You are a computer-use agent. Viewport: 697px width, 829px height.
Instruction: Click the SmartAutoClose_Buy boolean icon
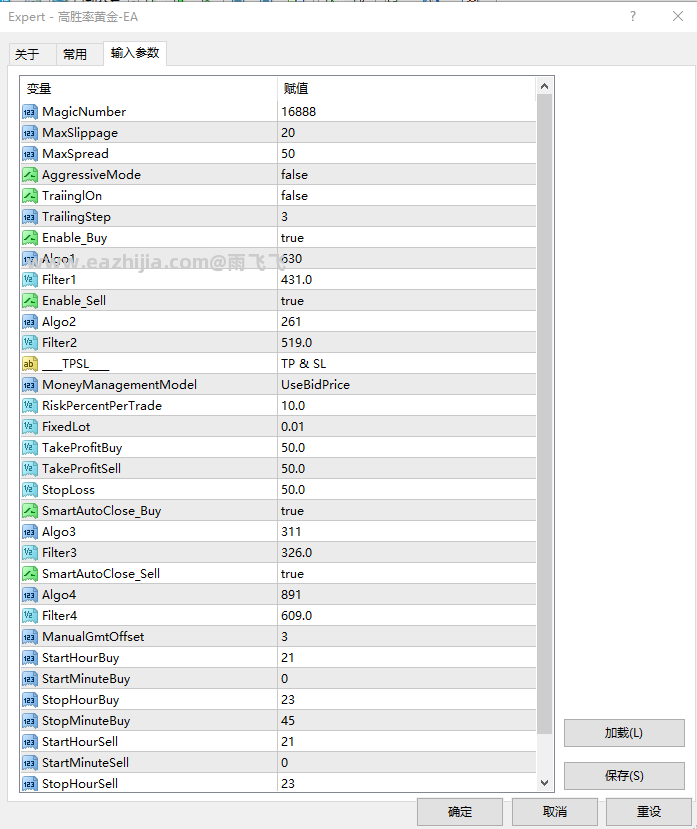pos(30,511)
